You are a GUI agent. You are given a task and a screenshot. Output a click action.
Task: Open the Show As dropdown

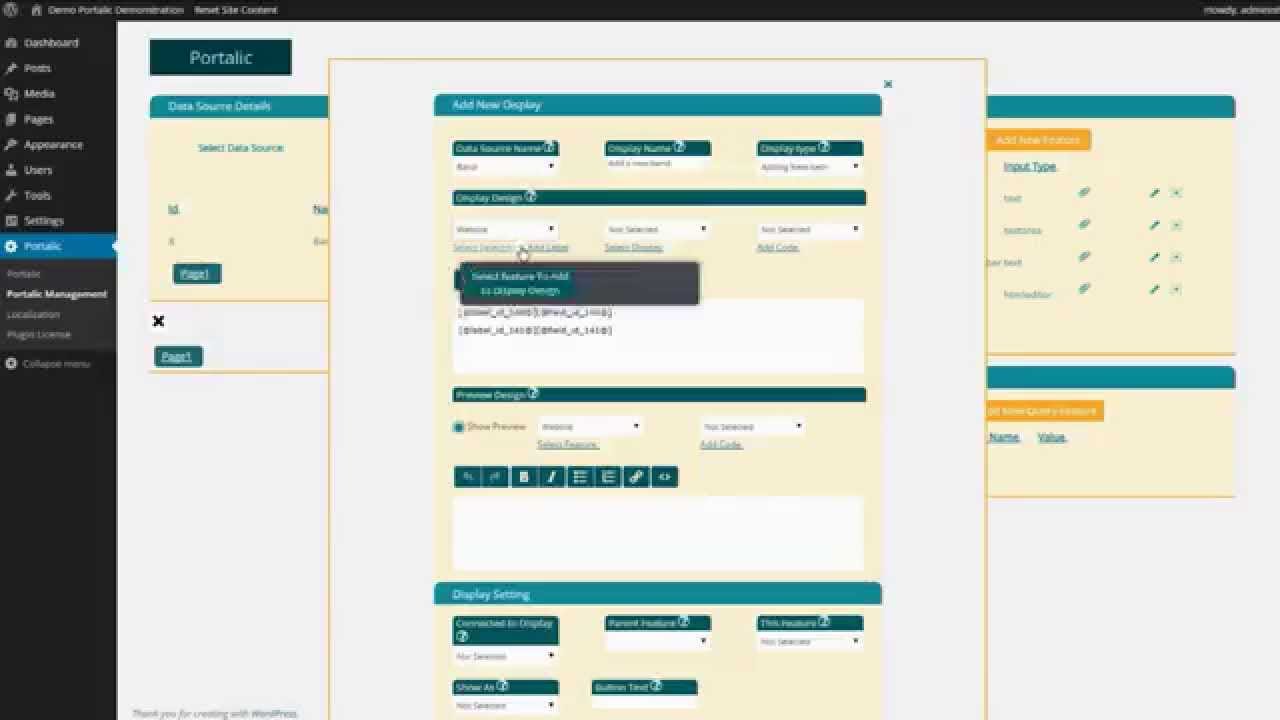tap(505, 705)
